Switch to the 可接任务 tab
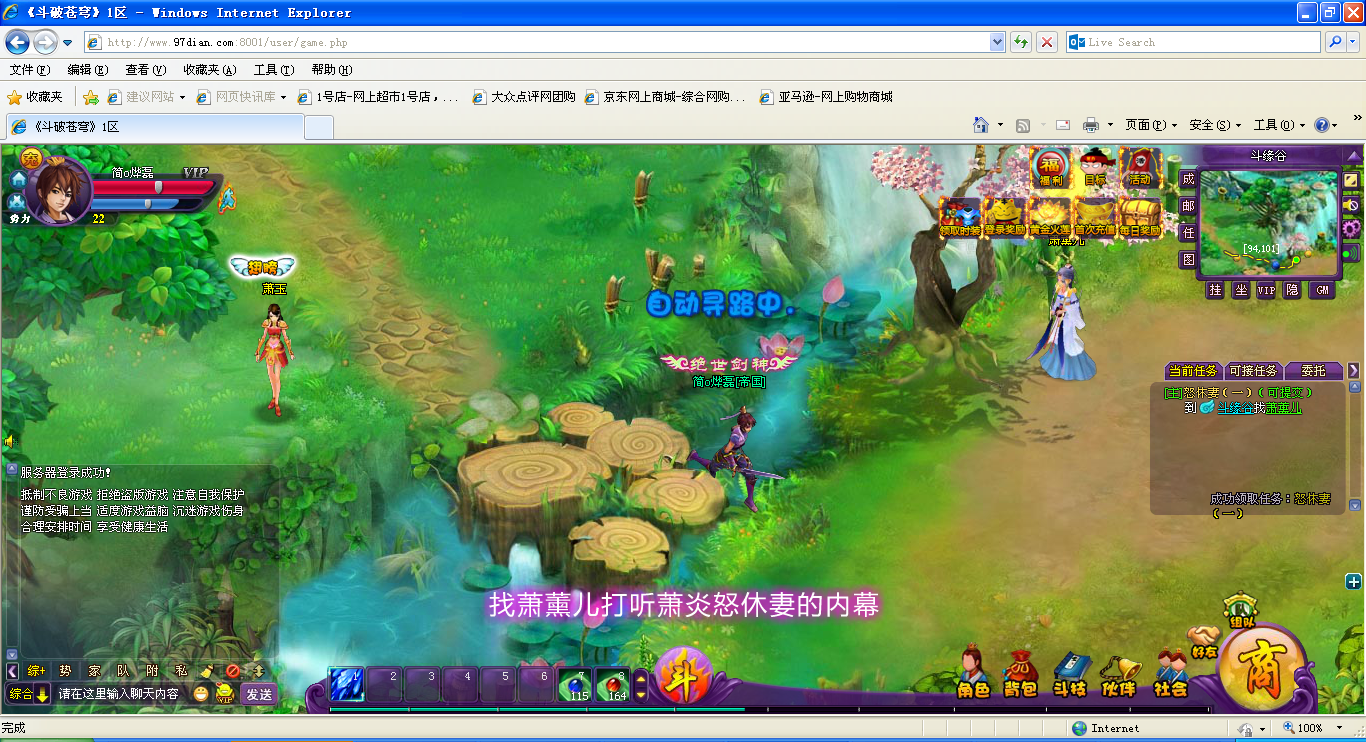The image size is (1366, 742). pos(1253,371)
